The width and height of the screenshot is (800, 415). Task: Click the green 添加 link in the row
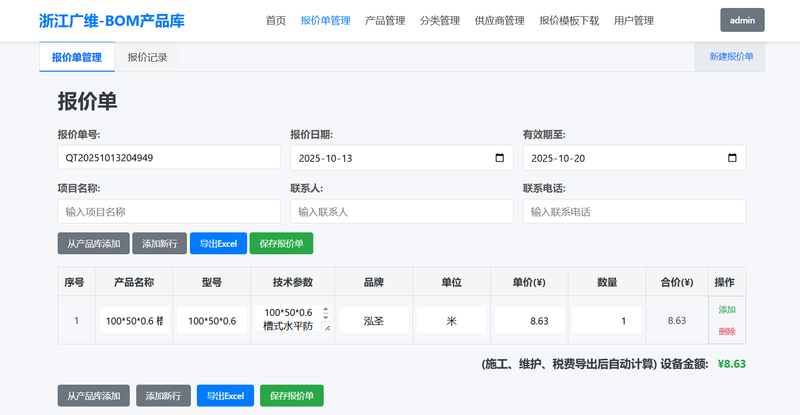click(x=726, y=309)
